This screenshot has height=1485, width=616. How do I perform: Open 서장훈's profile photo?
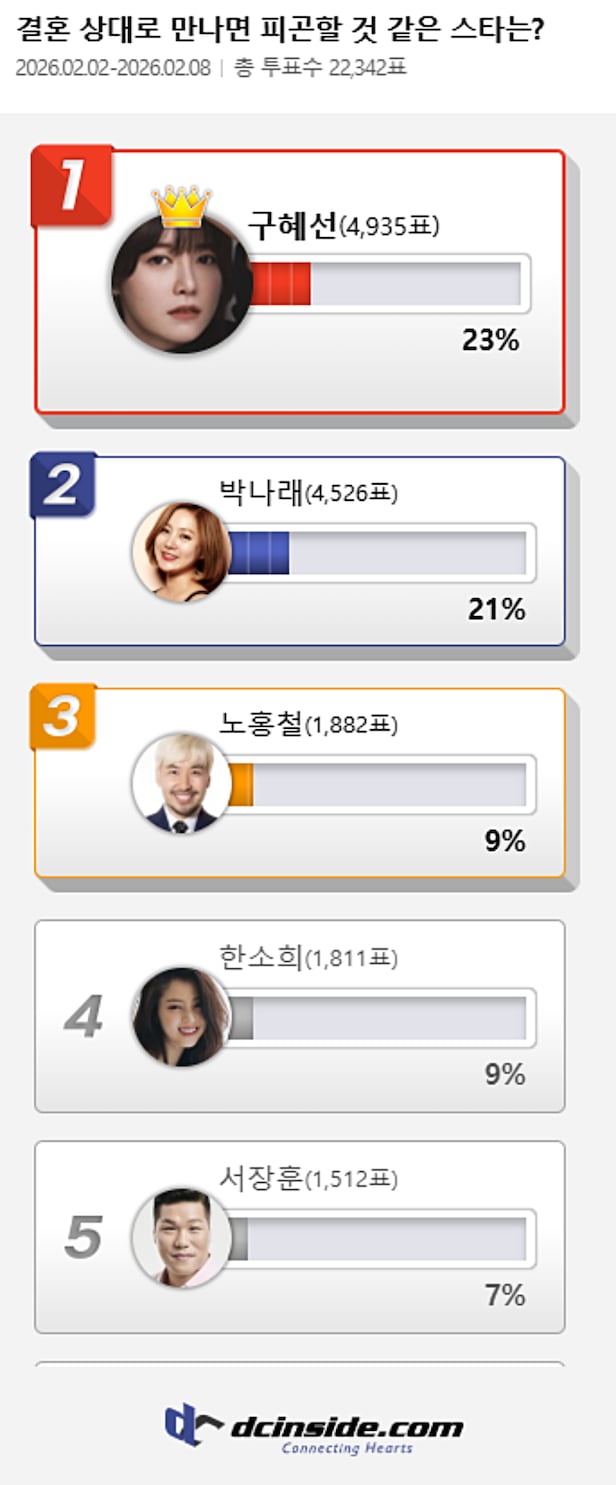click(182, 1238)
